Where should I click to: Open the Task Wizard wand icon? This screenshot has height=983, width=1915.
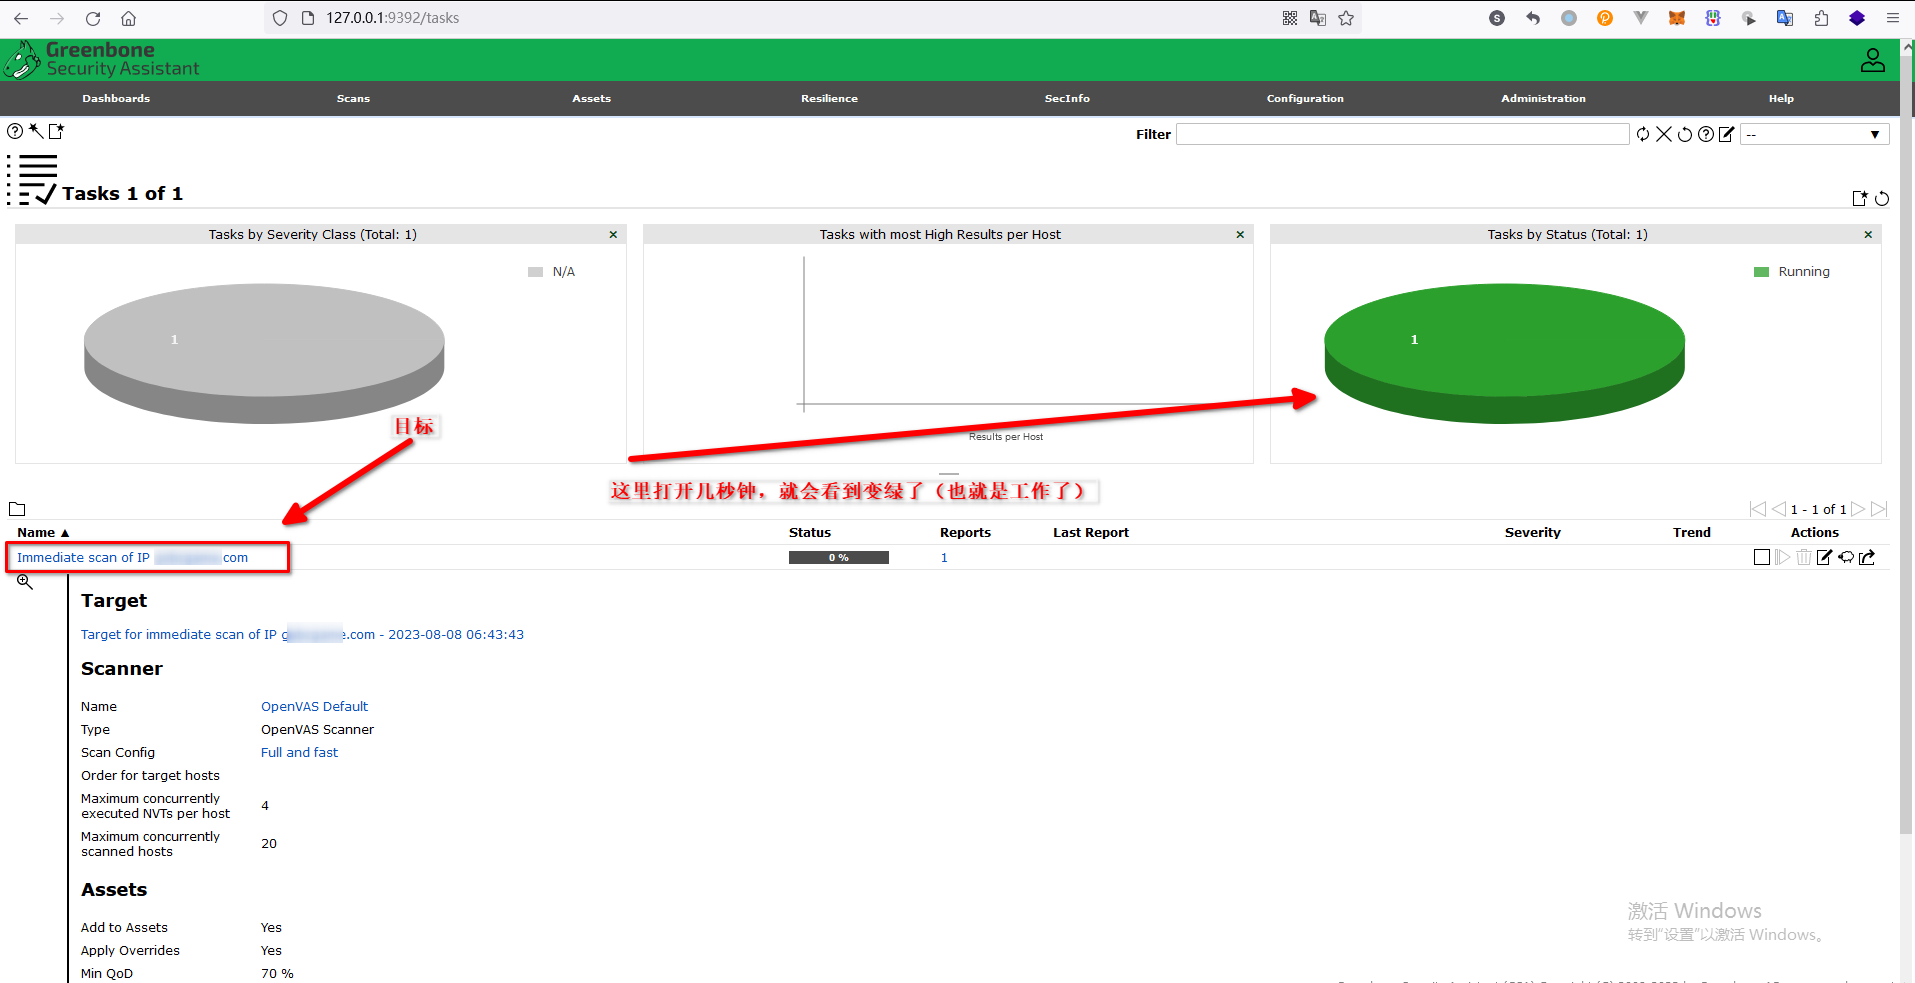[36, 131]
